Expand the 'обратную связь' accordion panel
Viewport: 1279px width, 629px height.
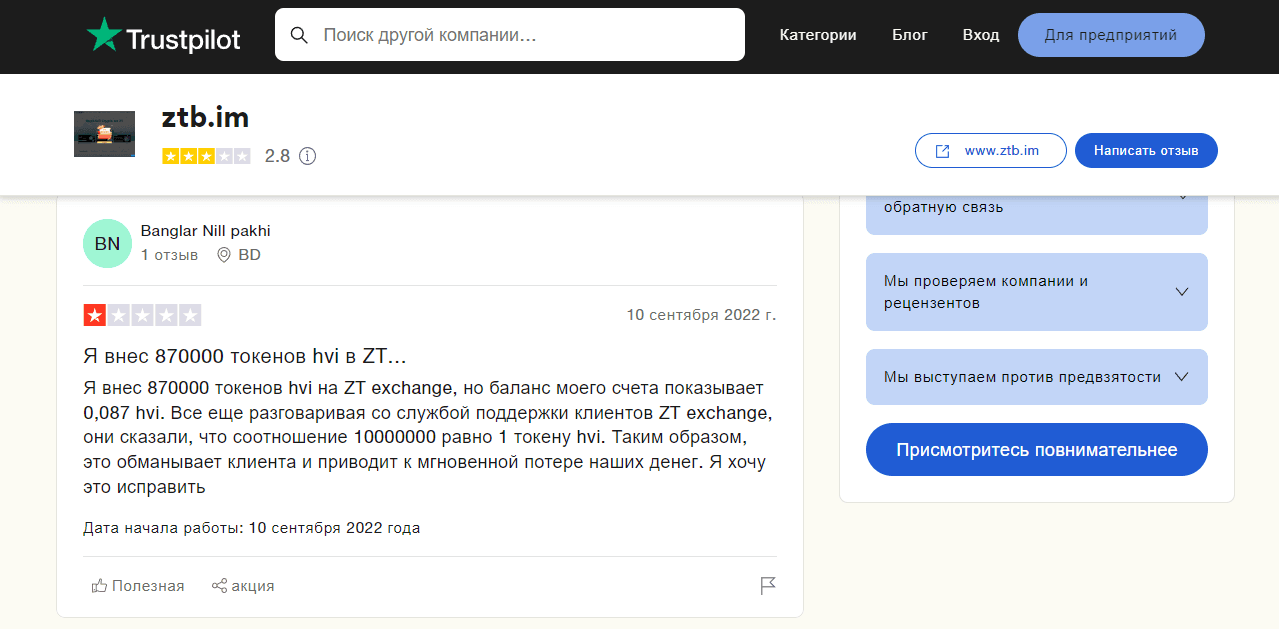1036,208
